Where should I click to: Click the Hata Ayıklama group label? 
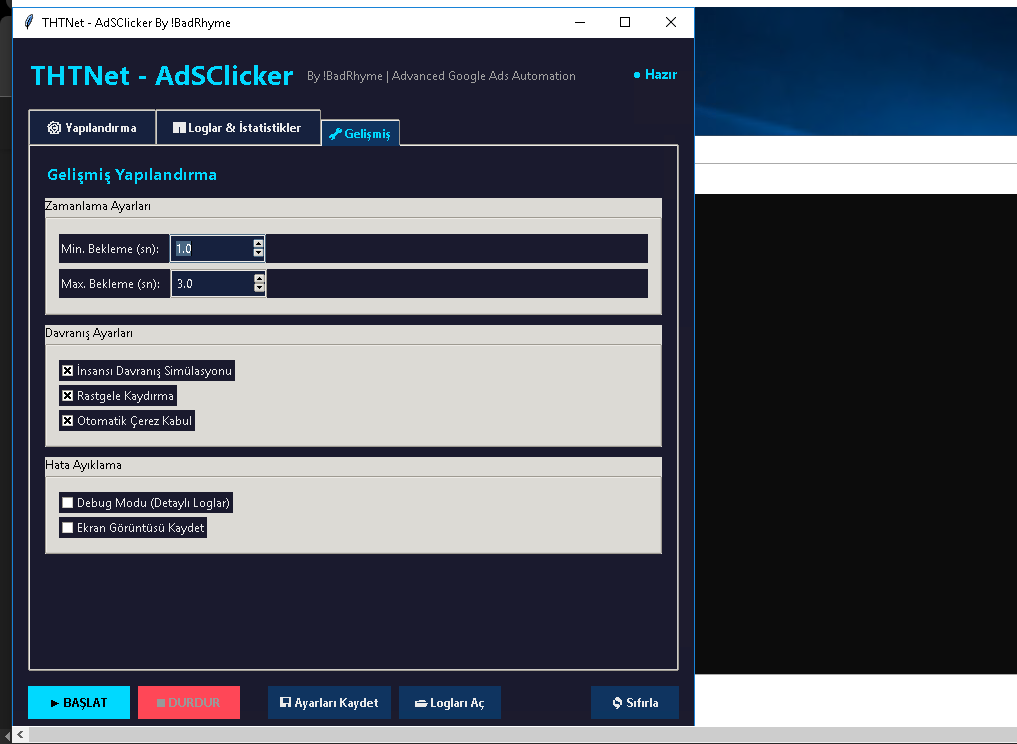83,465
